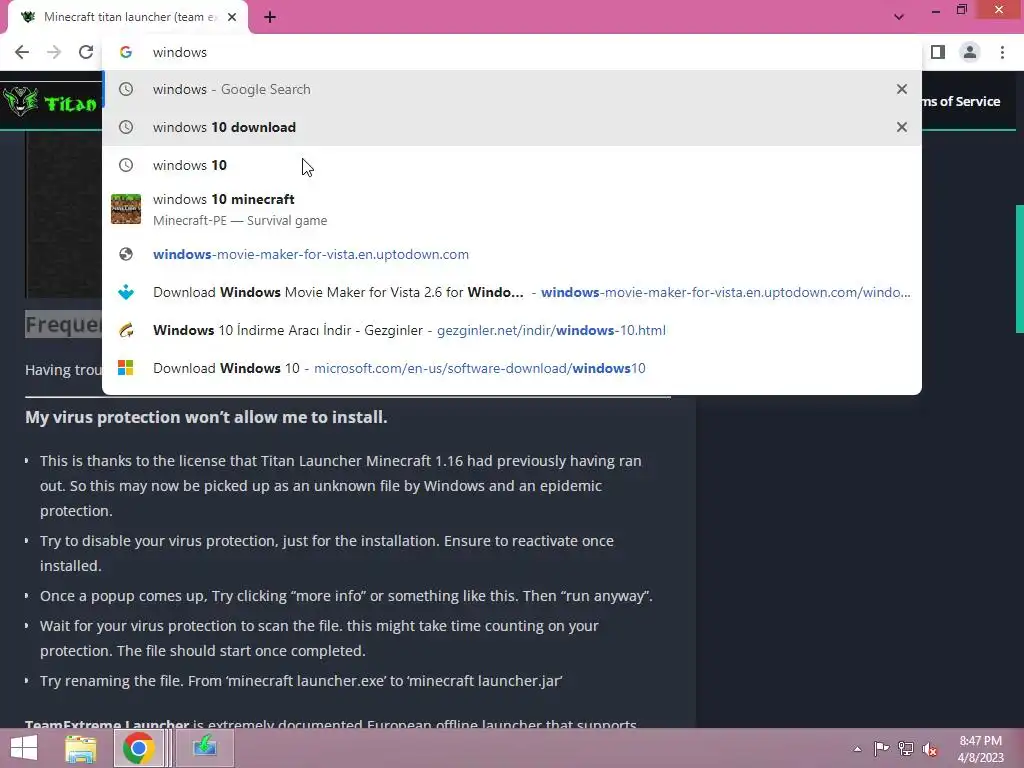Select the Minecraft titan launcher tab

(128, 18)
